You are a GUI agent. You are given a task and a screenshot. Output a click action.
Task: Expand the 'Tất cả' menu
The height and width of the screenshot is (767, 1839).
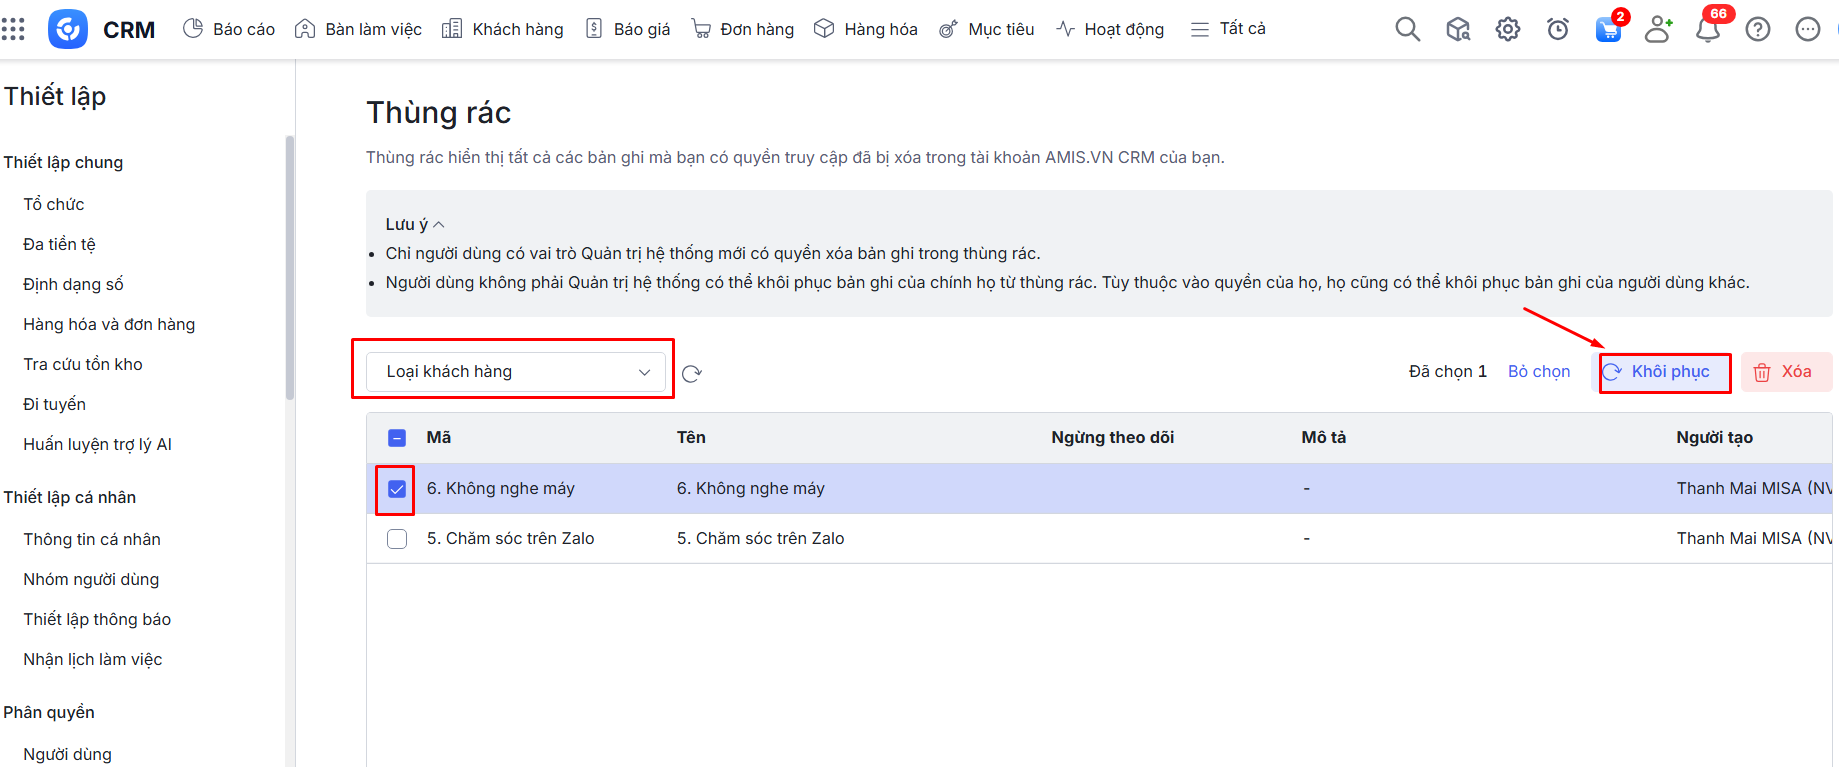point(1228,29)
